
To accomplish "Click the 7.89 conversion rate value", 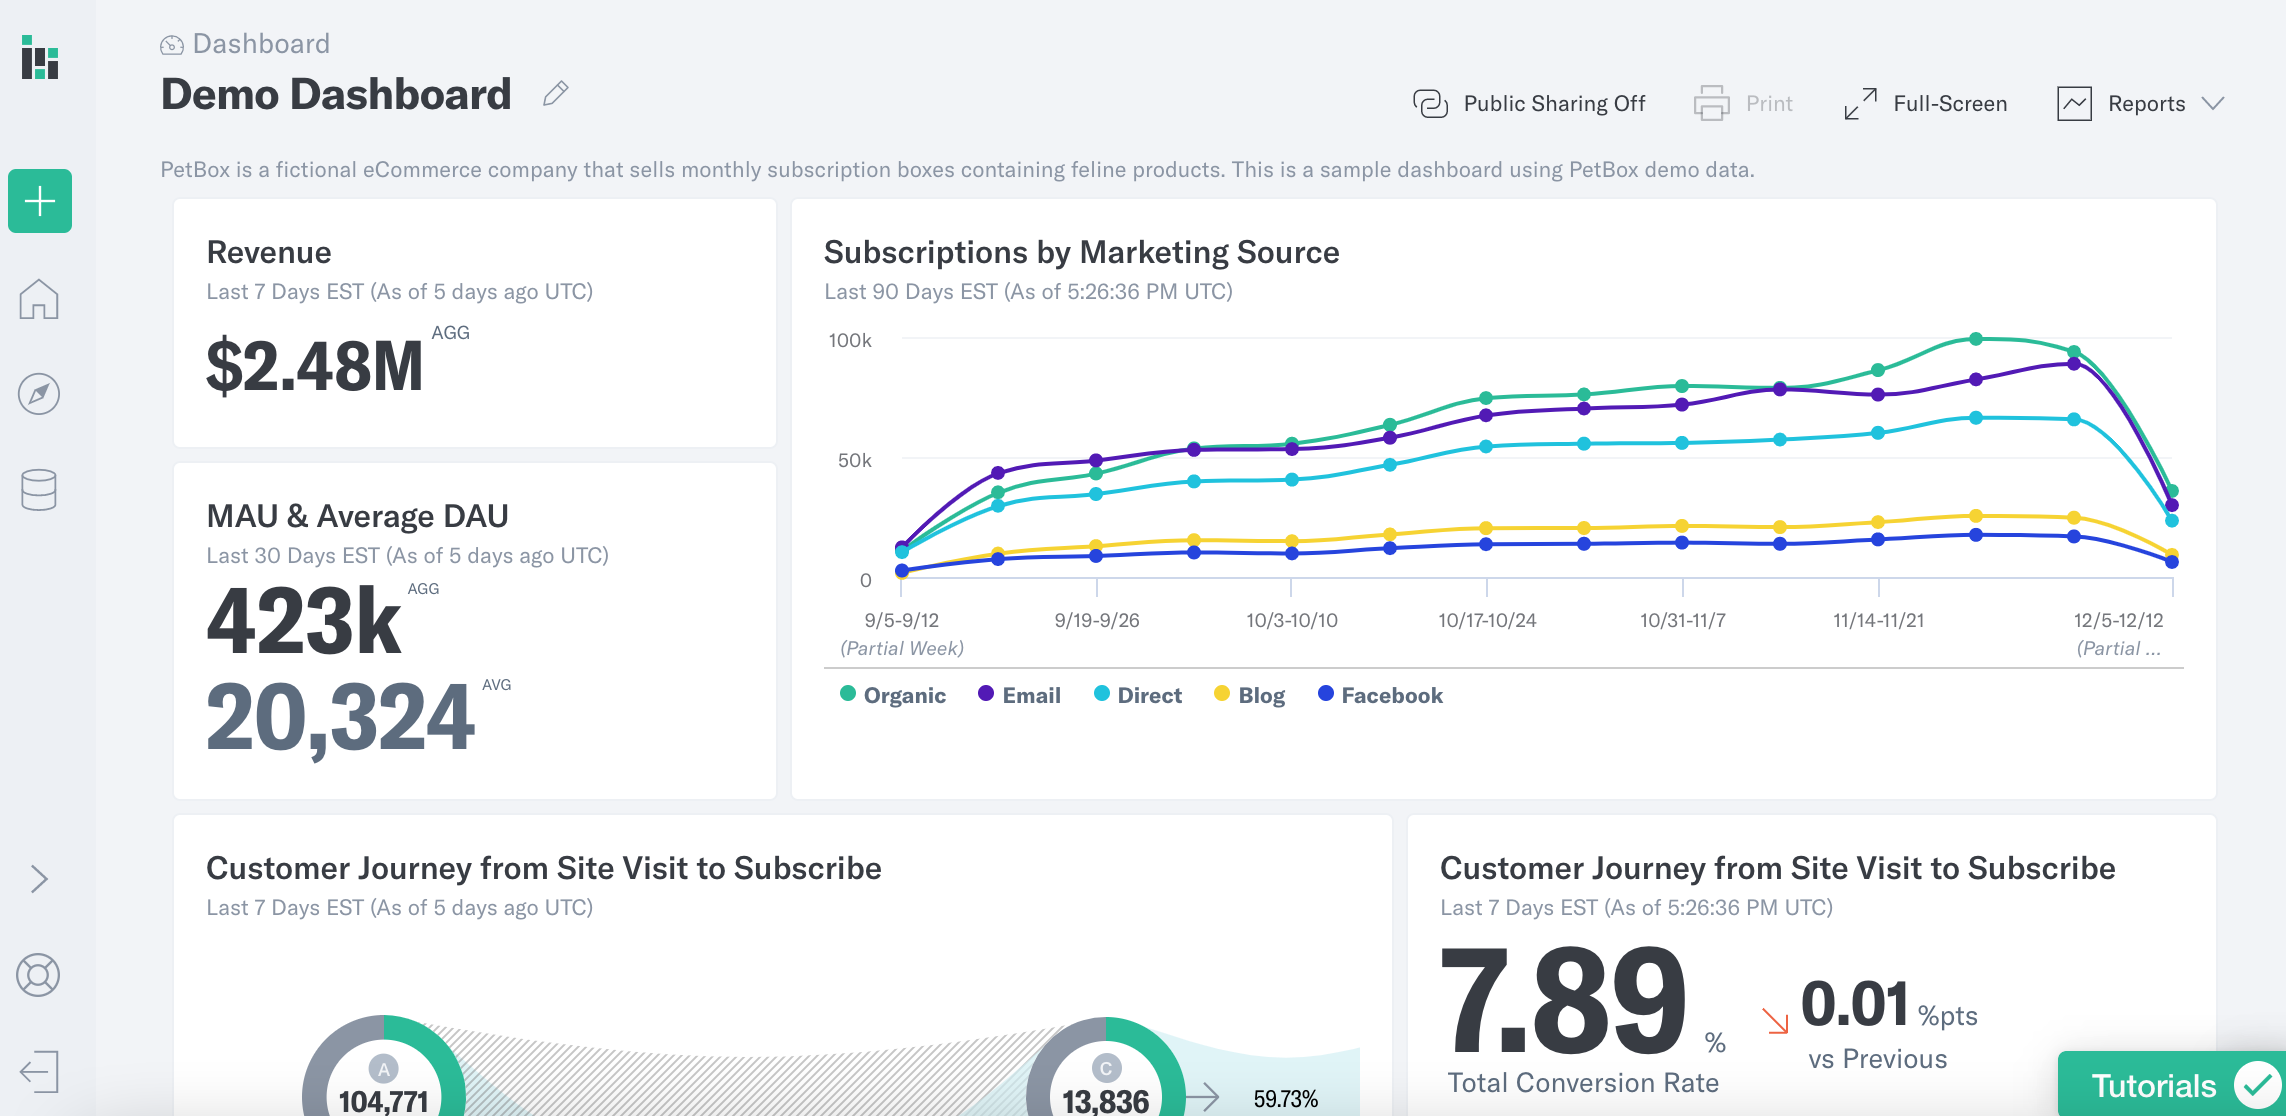I will click(x=1563, y=1002).
